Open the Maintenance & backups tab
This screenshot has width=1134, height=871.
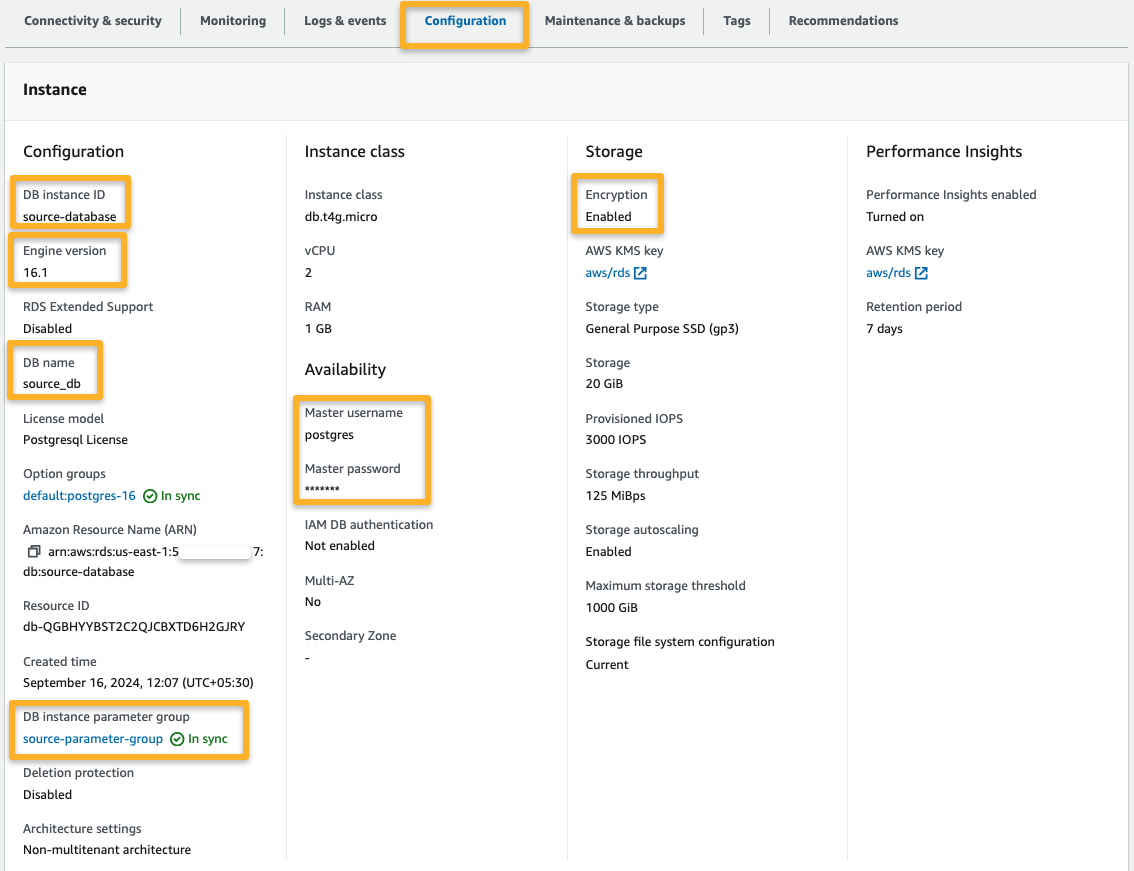point(614,20)
